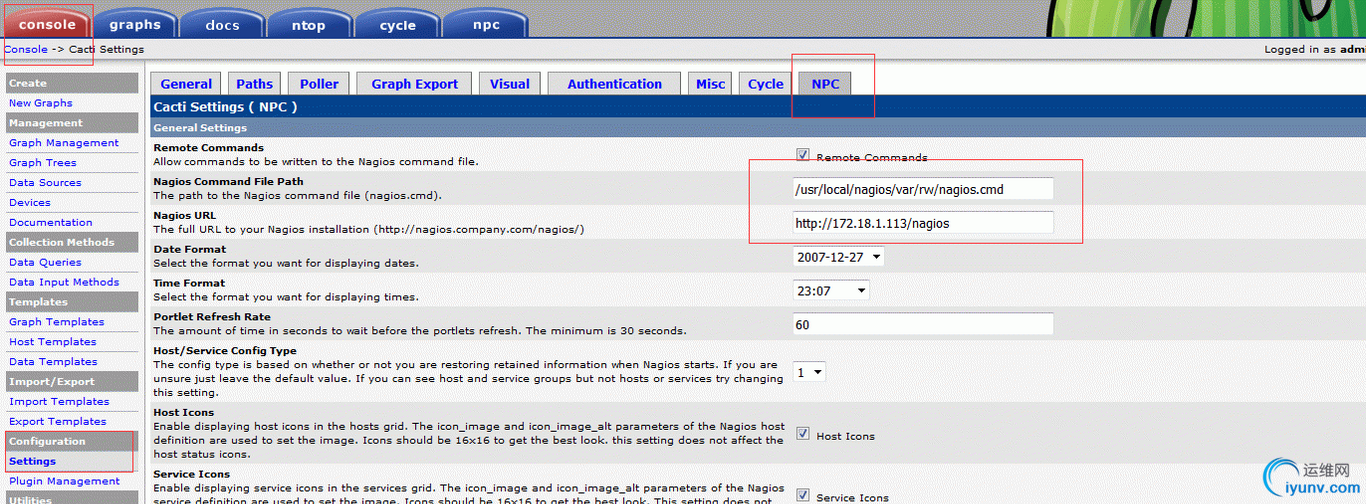Switch to the Graph Export settings tab
Screen dimensions: 1366x504
[x=414, y=84]
